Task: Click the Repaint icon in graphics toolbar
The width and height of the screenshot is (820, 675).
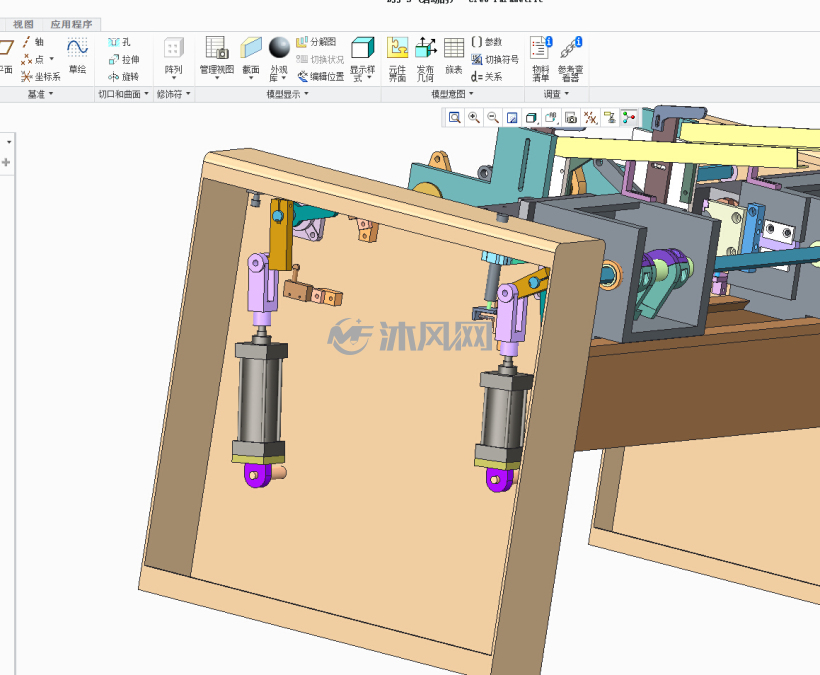Action: click(x=512, y=118)
